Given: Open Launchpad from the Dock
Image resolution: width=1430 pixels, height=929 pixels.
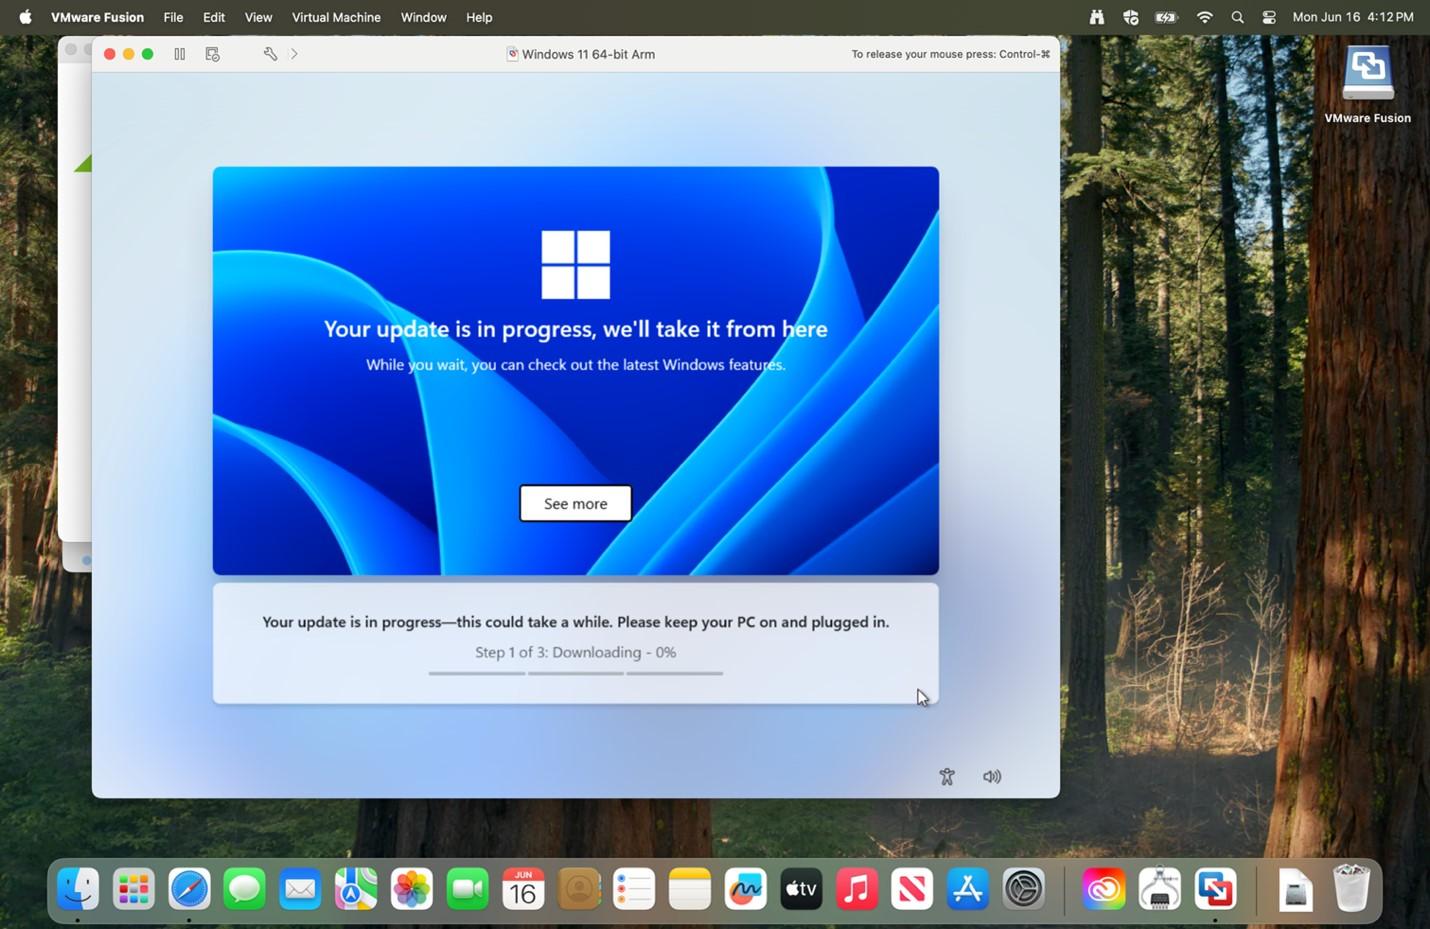Looking at the screenshot, I should click(134, 889).
